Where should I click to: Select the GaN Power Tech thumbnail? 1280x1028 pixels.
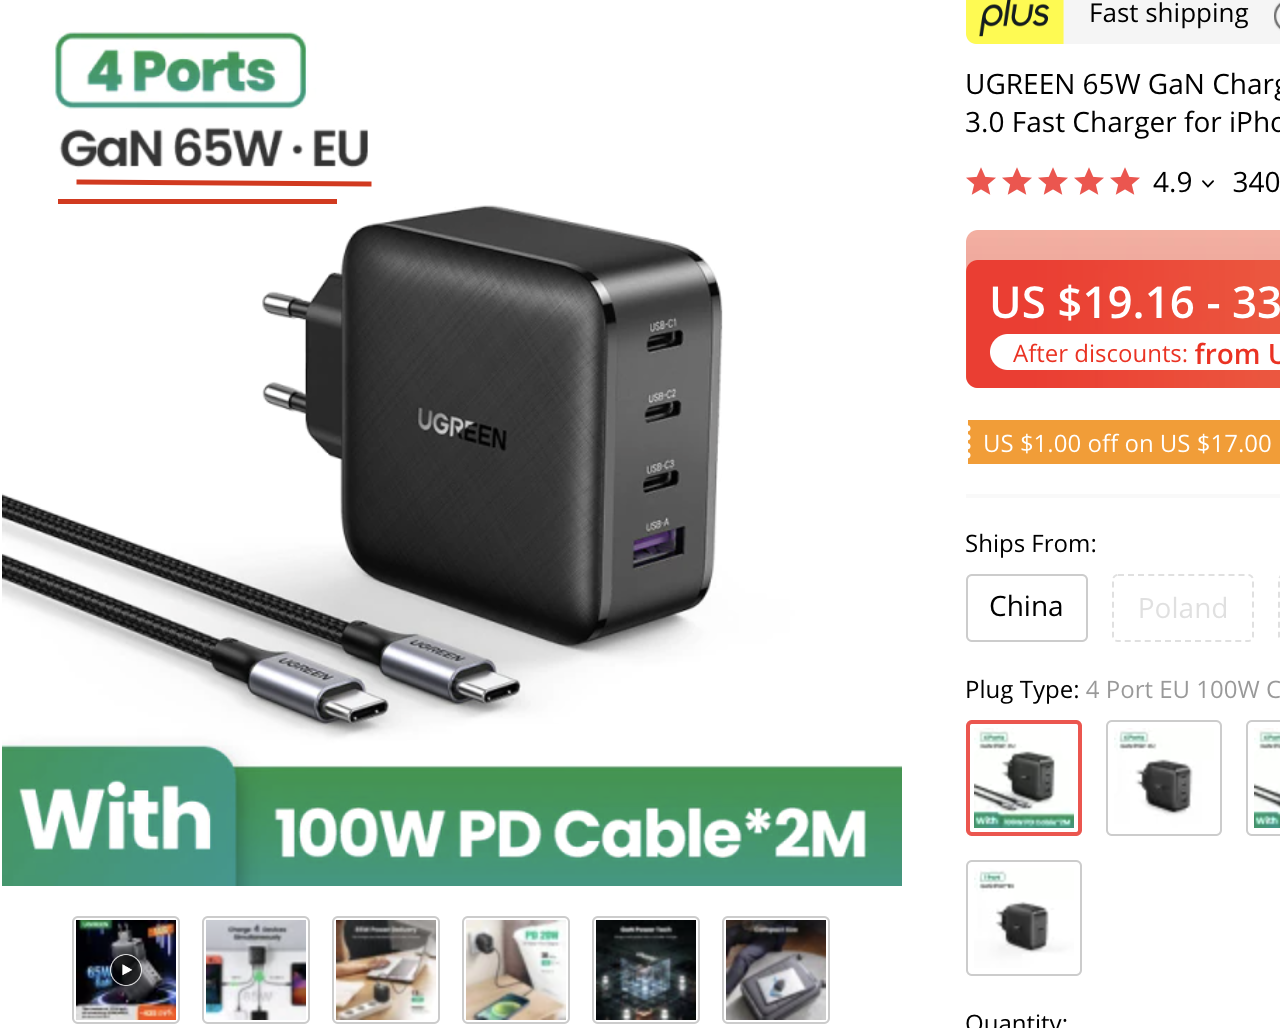pos(646,970)
